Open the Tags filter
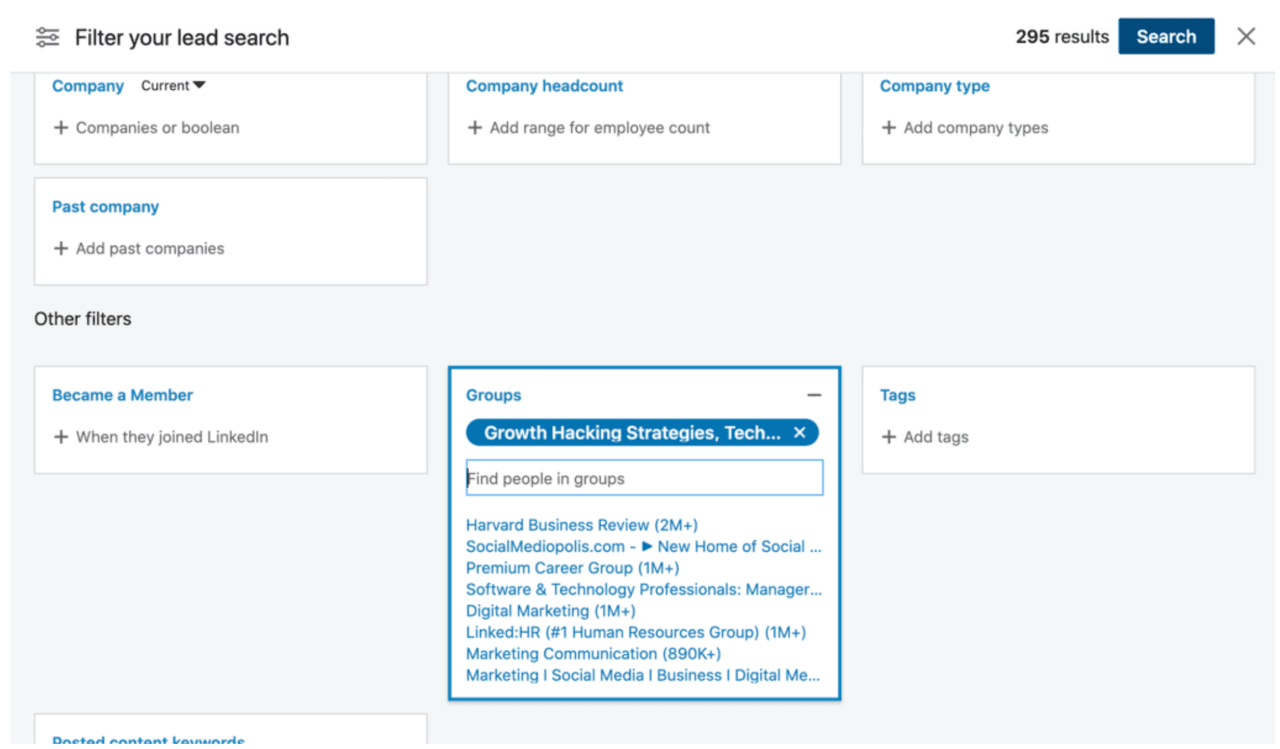The image size is (1280, 749). tap(897, 395)
